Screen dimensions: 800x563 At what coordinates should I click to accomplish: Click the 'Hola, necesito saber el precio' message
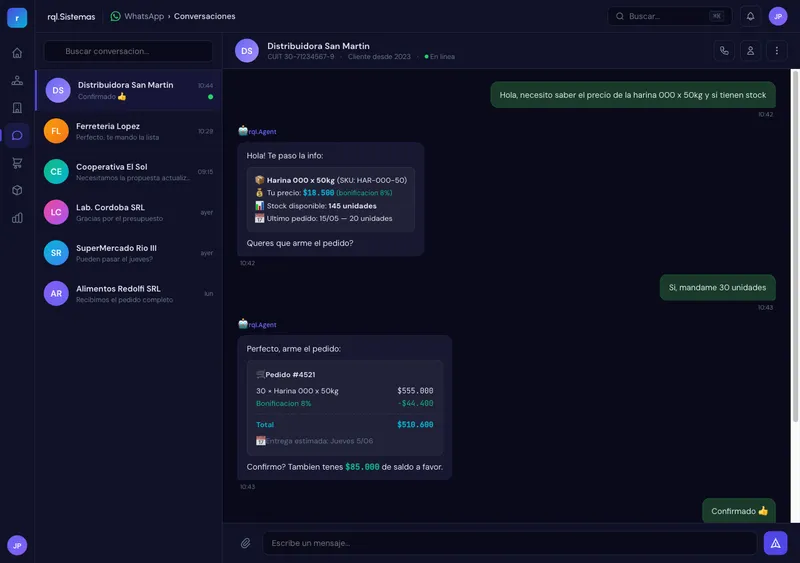(633, 95)
